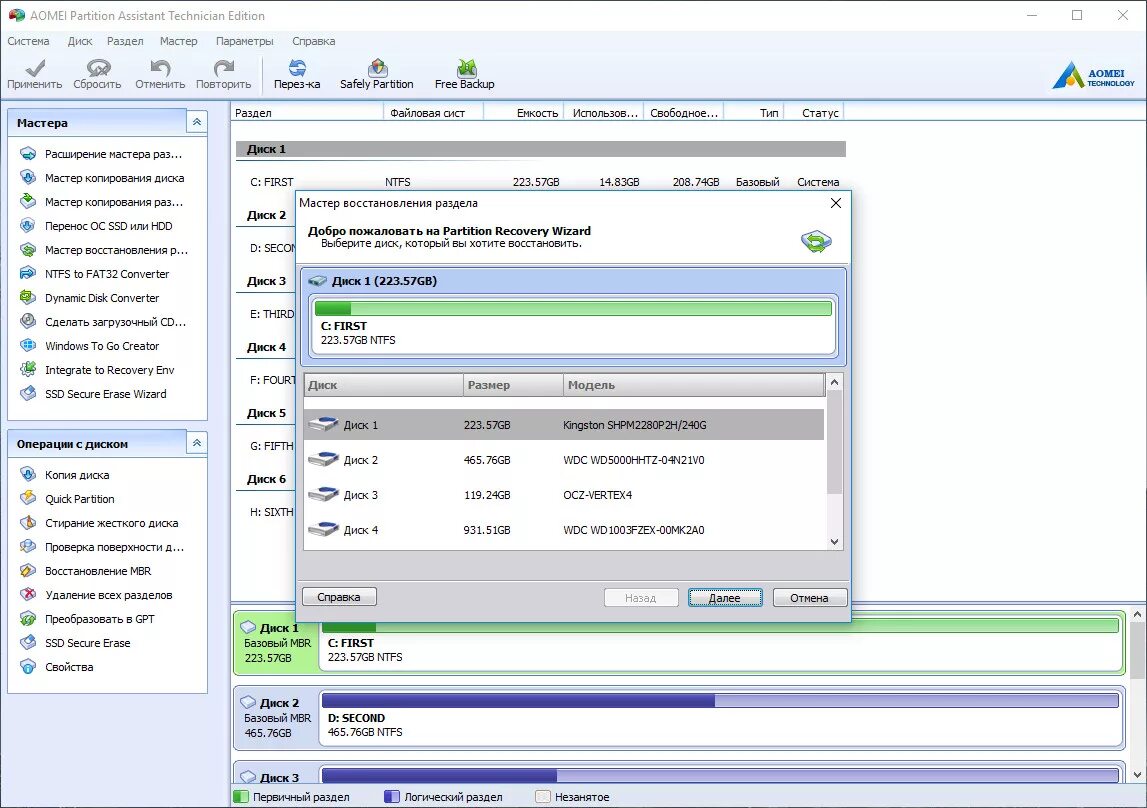The image size is (1147, 808).
Task: Open Мастер копирования раздела wizard
Action: 102,202
